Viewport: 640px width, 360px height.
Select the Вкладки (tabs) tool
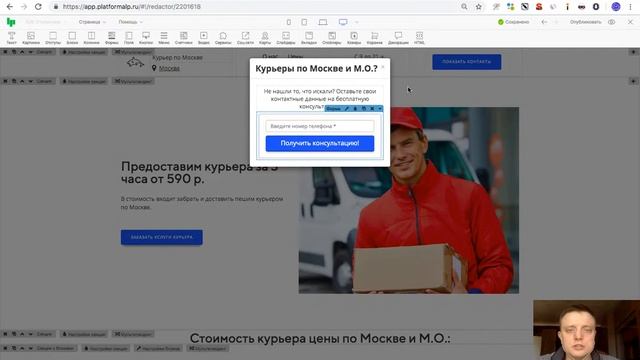(x=309, y=38)
